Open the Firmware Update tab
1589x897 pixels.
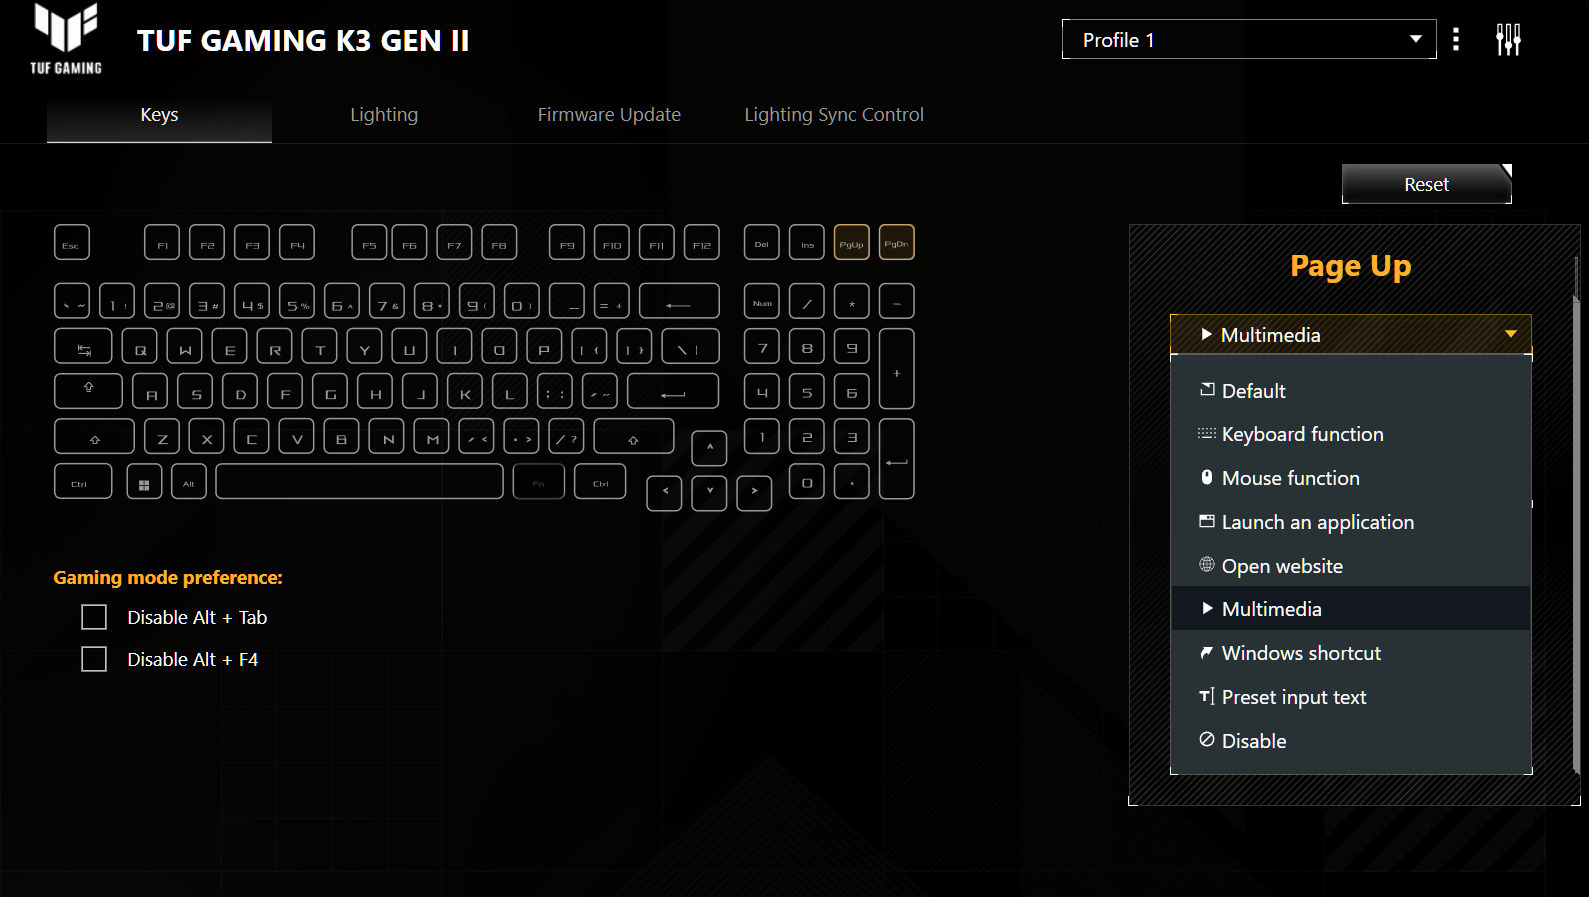609,115
